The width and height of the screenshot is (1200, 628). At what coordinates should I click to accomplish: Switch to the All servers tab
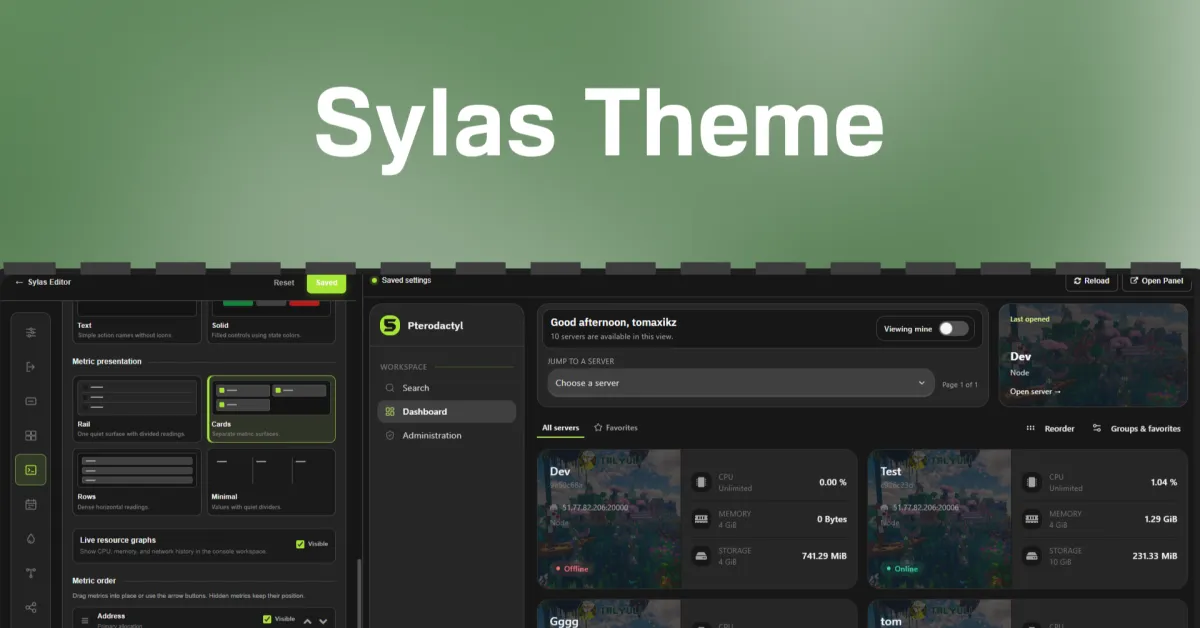[x=560, y=428]
